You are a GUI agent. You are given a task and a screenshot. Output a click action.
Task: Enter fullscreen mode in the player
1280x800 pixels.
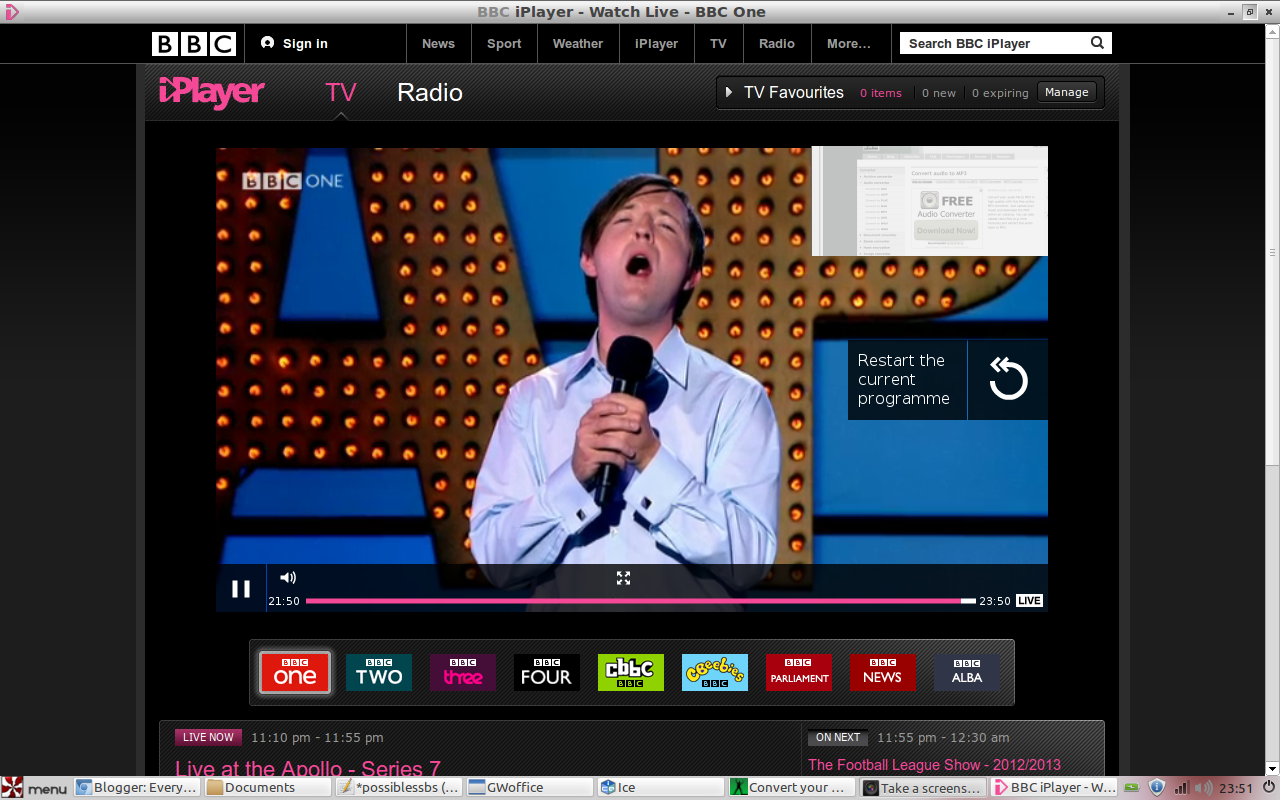pos(623,578)
